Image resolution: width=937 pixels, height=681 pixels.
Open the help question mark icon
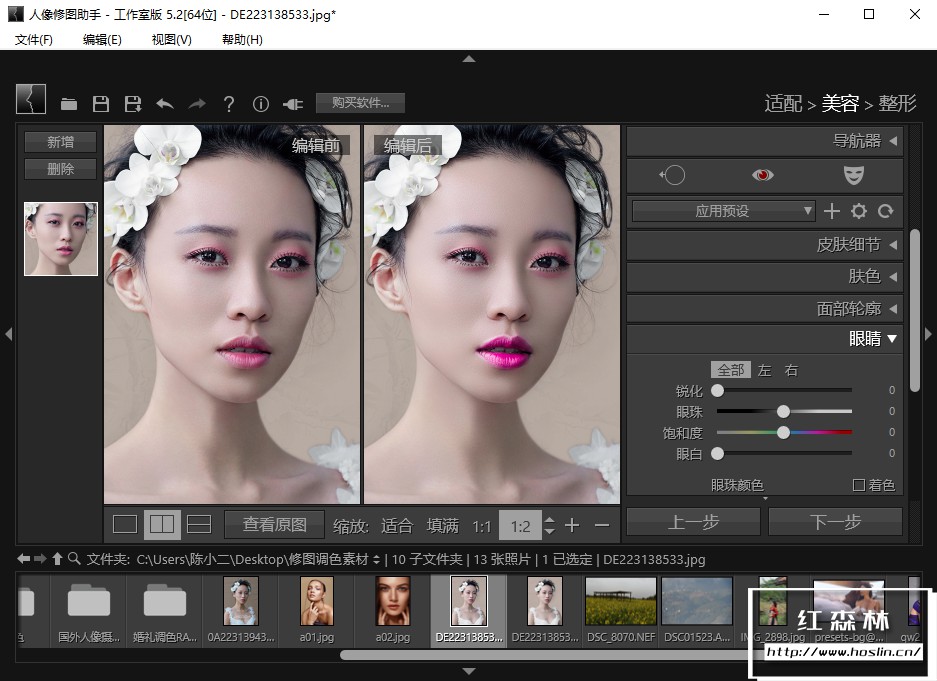229,104
